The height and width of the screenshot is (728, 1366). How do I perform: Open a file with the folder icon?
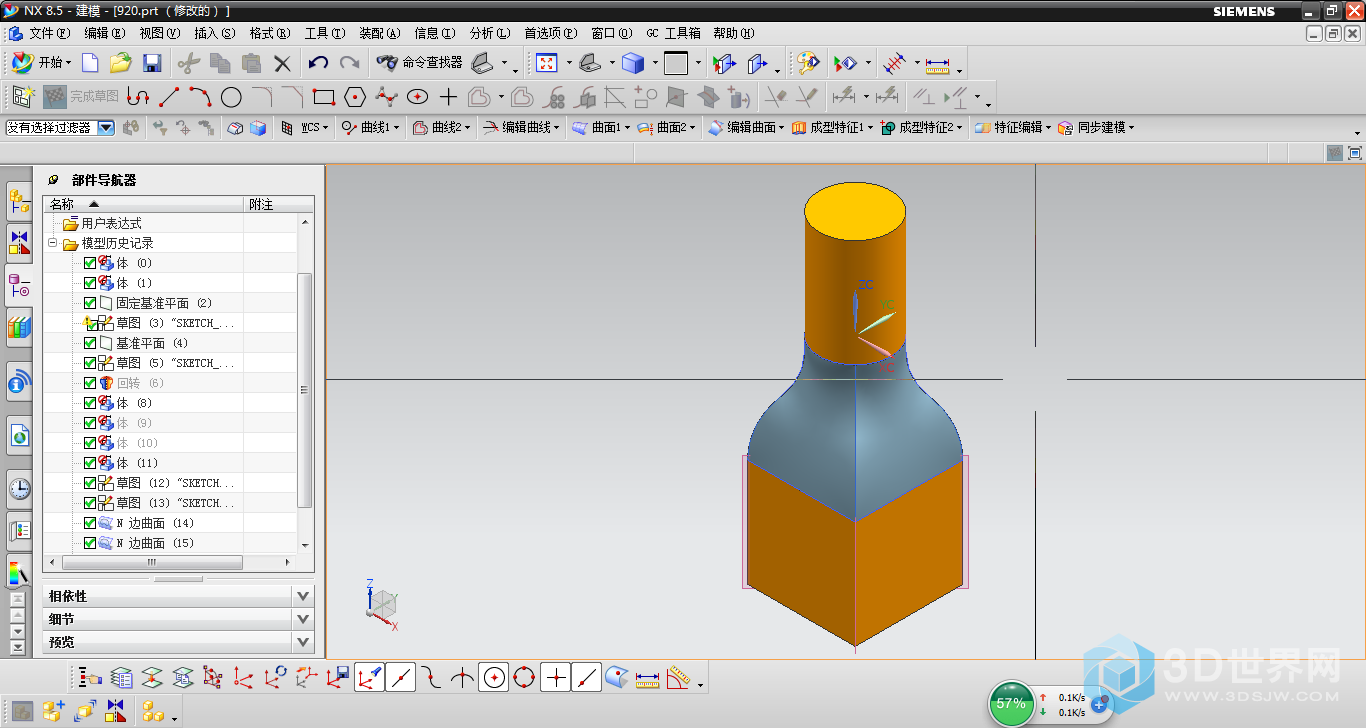pyautogui.click(x=121, y=63)
